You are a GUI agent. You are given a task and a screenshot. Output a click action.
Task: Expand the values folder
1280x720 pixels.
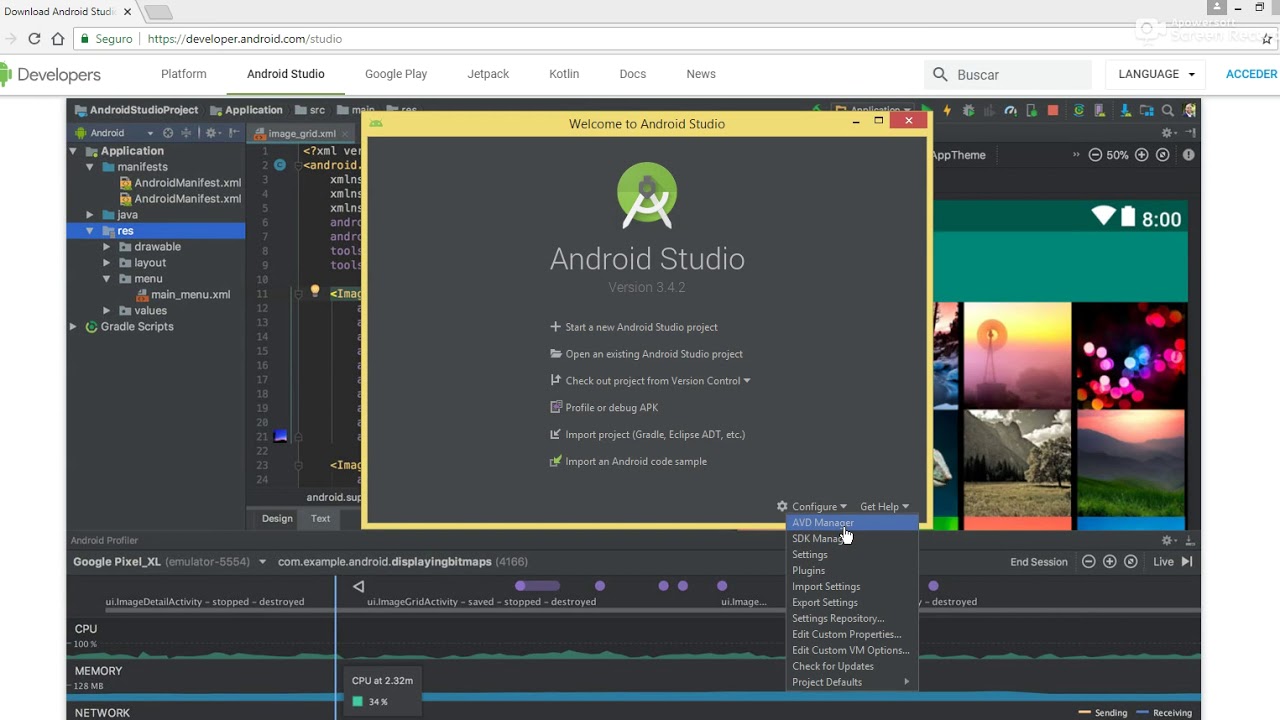click(x=107, y=311)
